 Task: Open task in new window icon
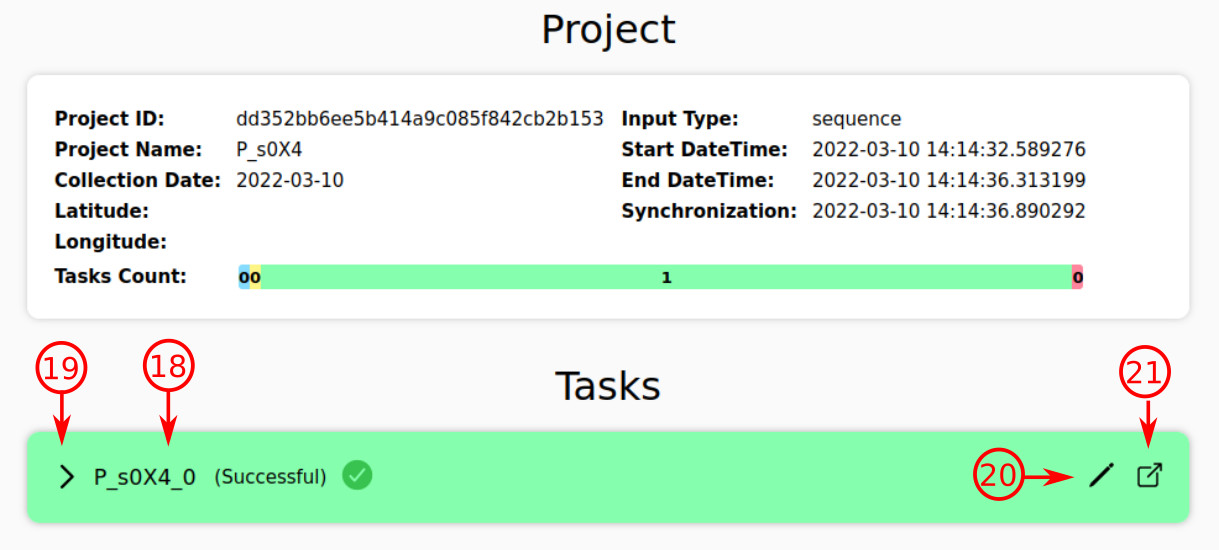(x=1150, y=476)
